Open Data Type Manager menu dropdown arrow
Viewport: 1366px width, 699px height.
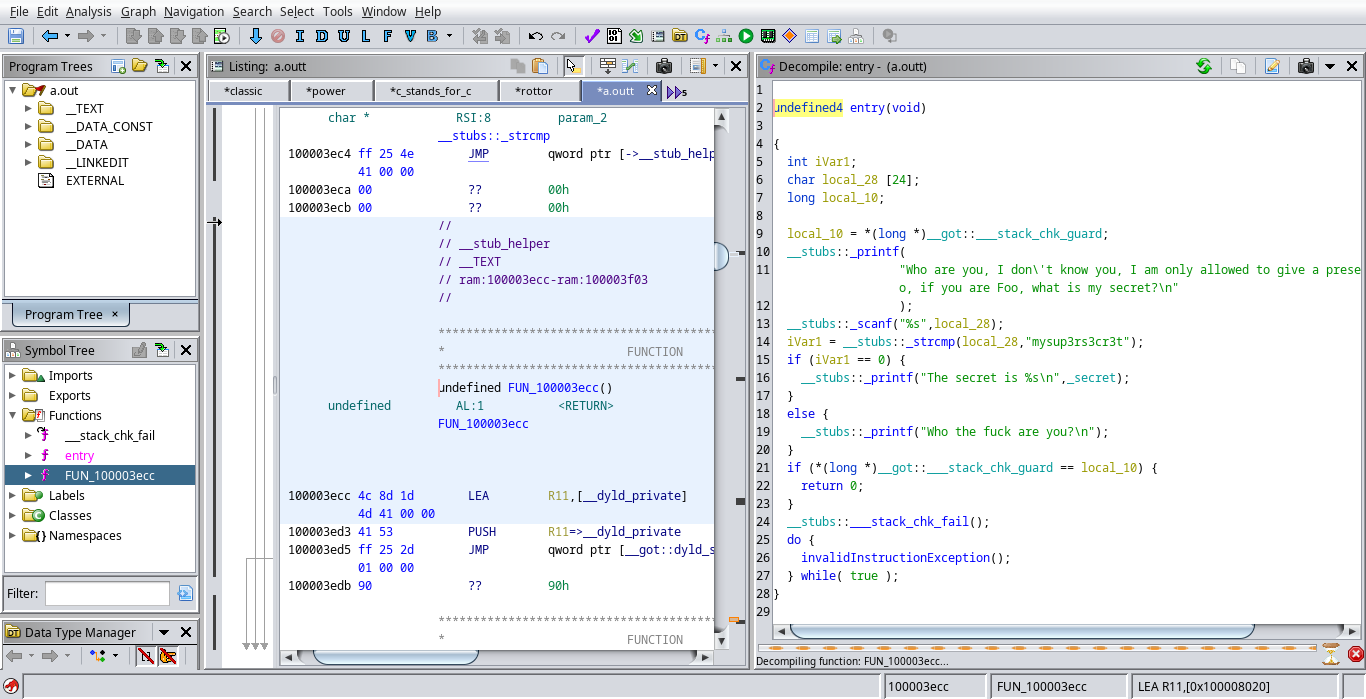163,632
